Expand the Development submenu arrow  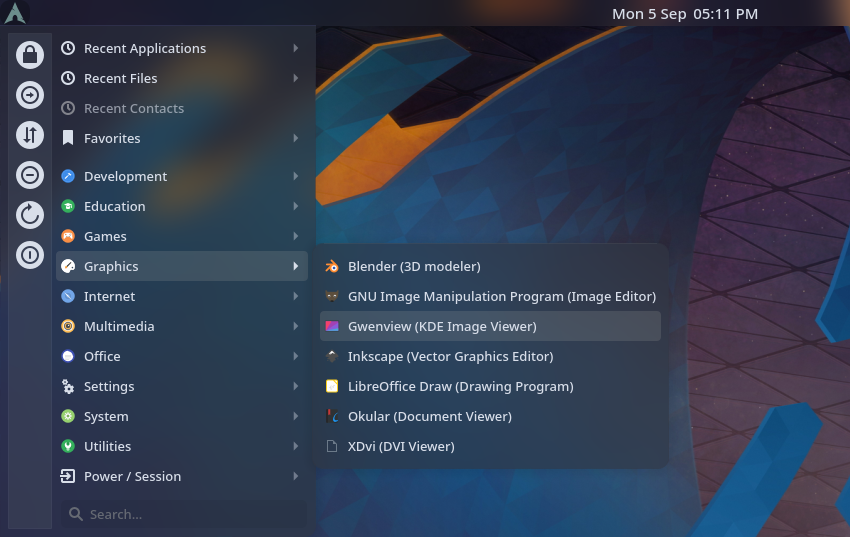(296, 176)
